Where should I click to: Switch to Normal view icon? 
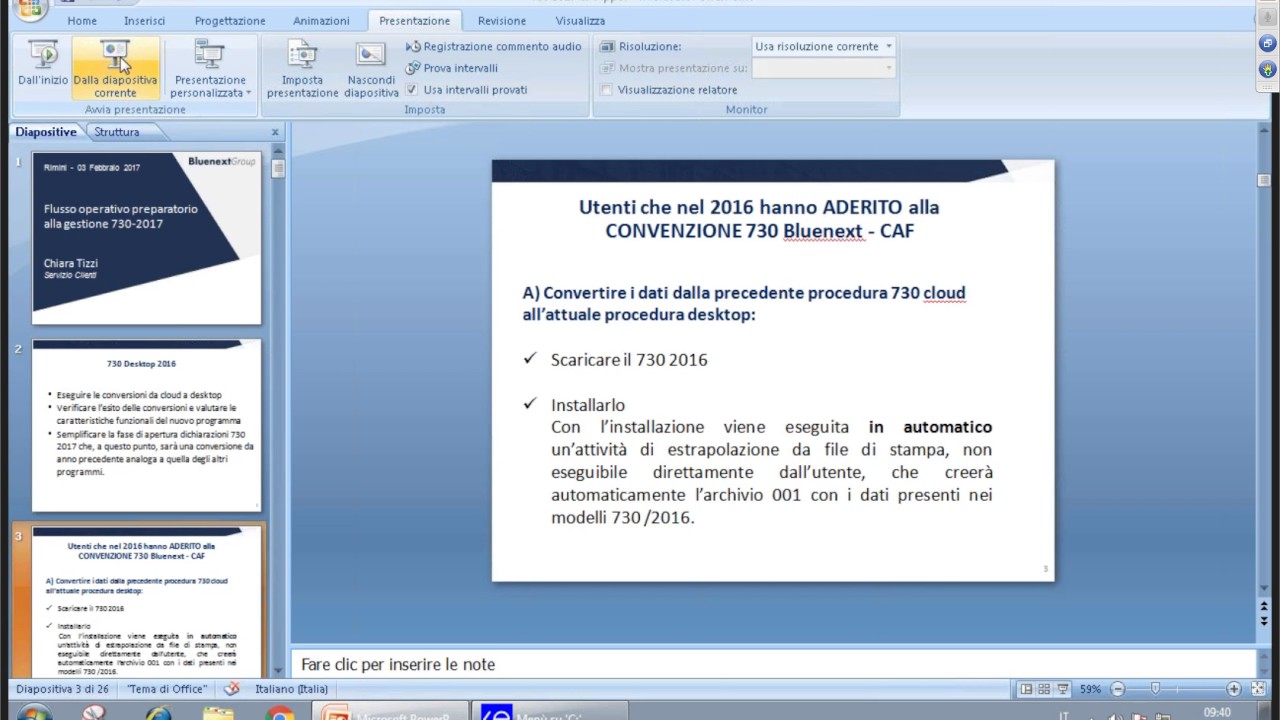1026,689
